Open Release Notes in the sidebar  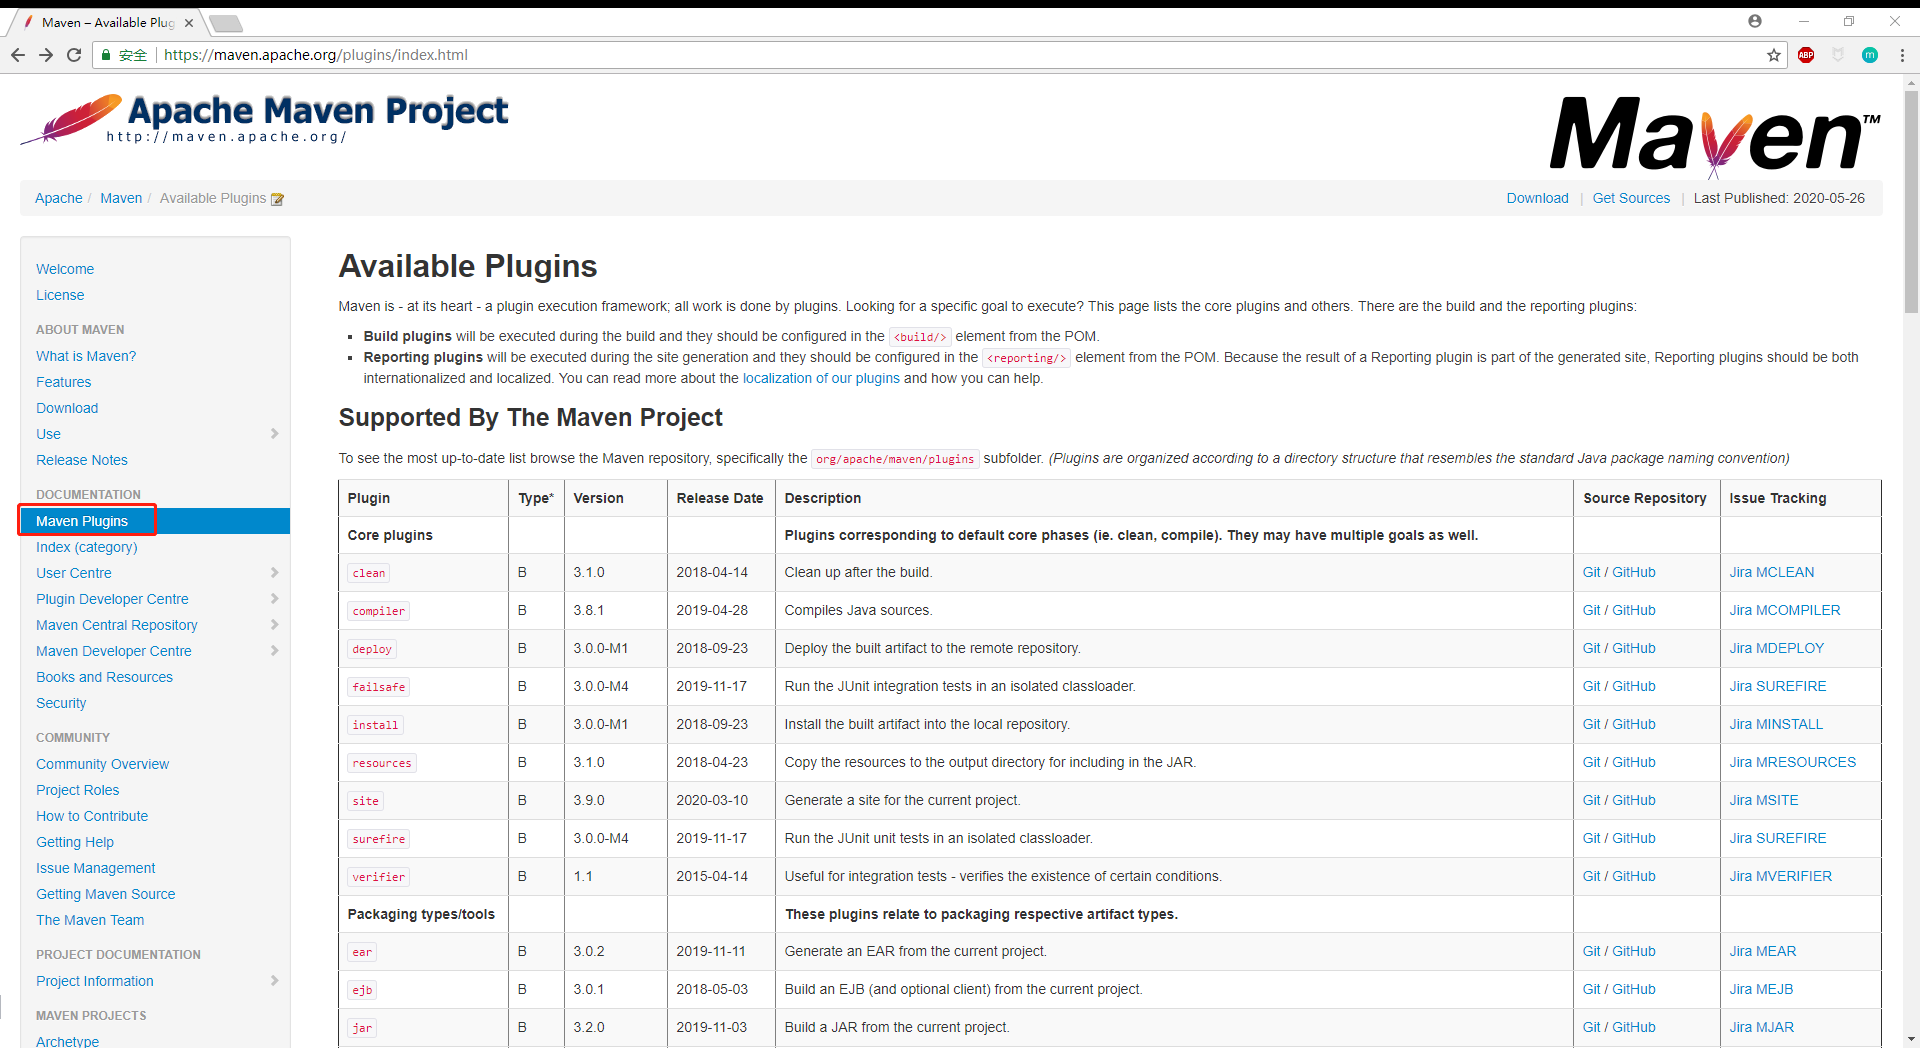coord(82,460)
